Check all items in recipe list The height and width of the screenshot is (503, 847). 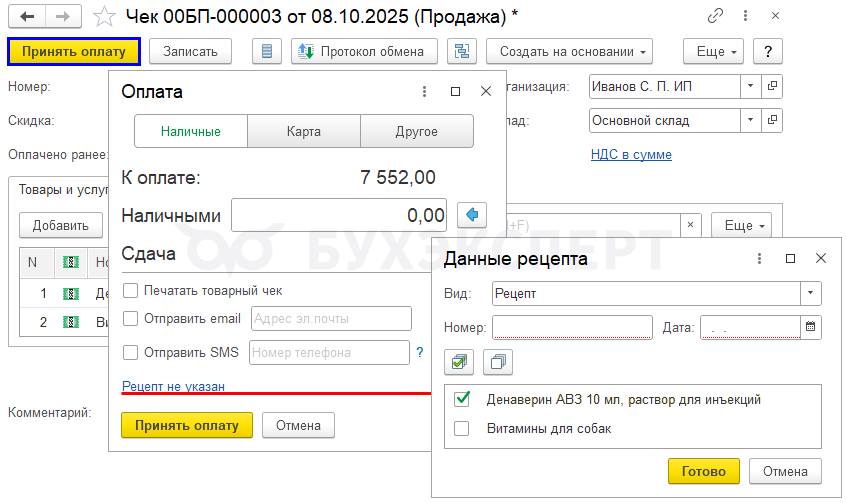(459, 362)
